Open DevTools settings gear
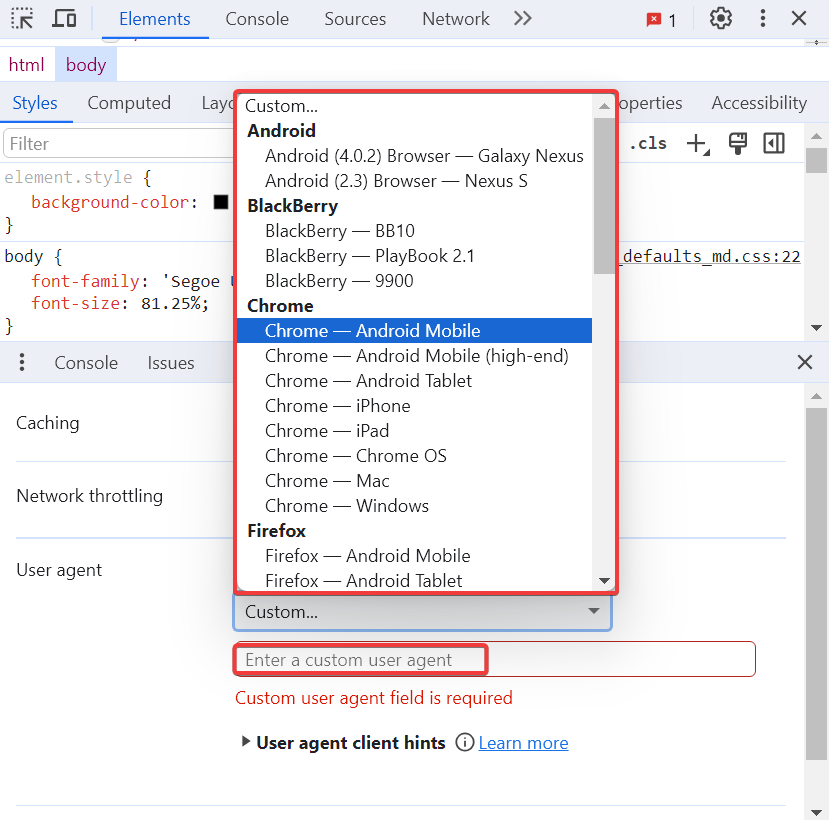829x820 pixels. 721,19
